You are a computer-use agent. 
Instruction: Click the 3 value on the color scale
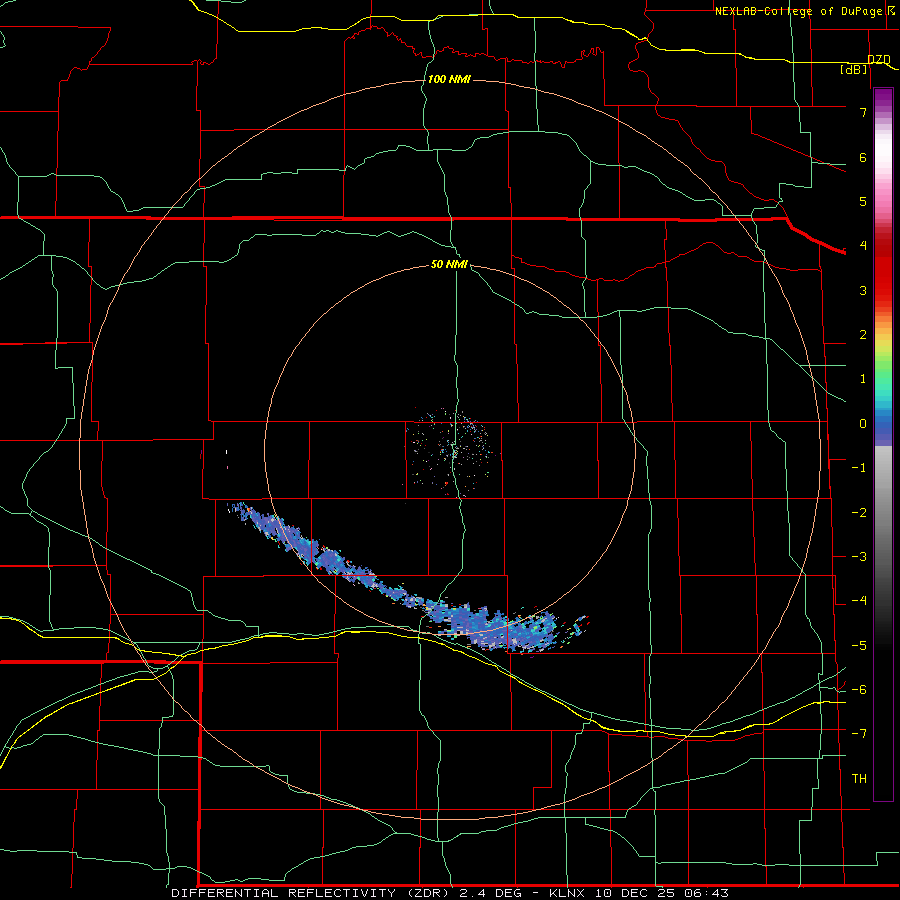click(x=863, y=290)
